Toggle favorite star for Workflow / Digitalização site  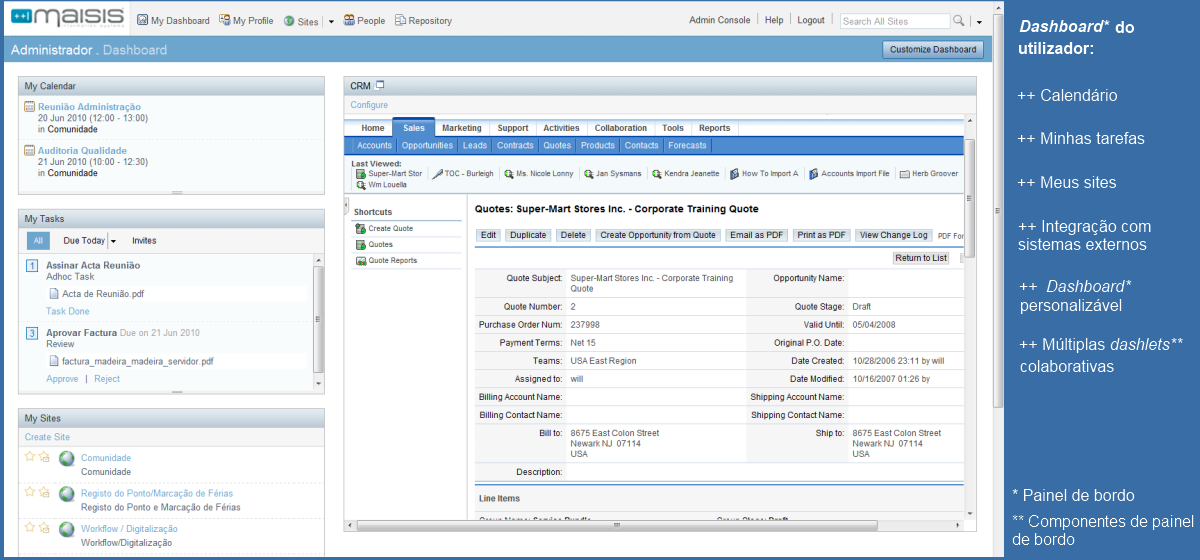tap(31, 526)
